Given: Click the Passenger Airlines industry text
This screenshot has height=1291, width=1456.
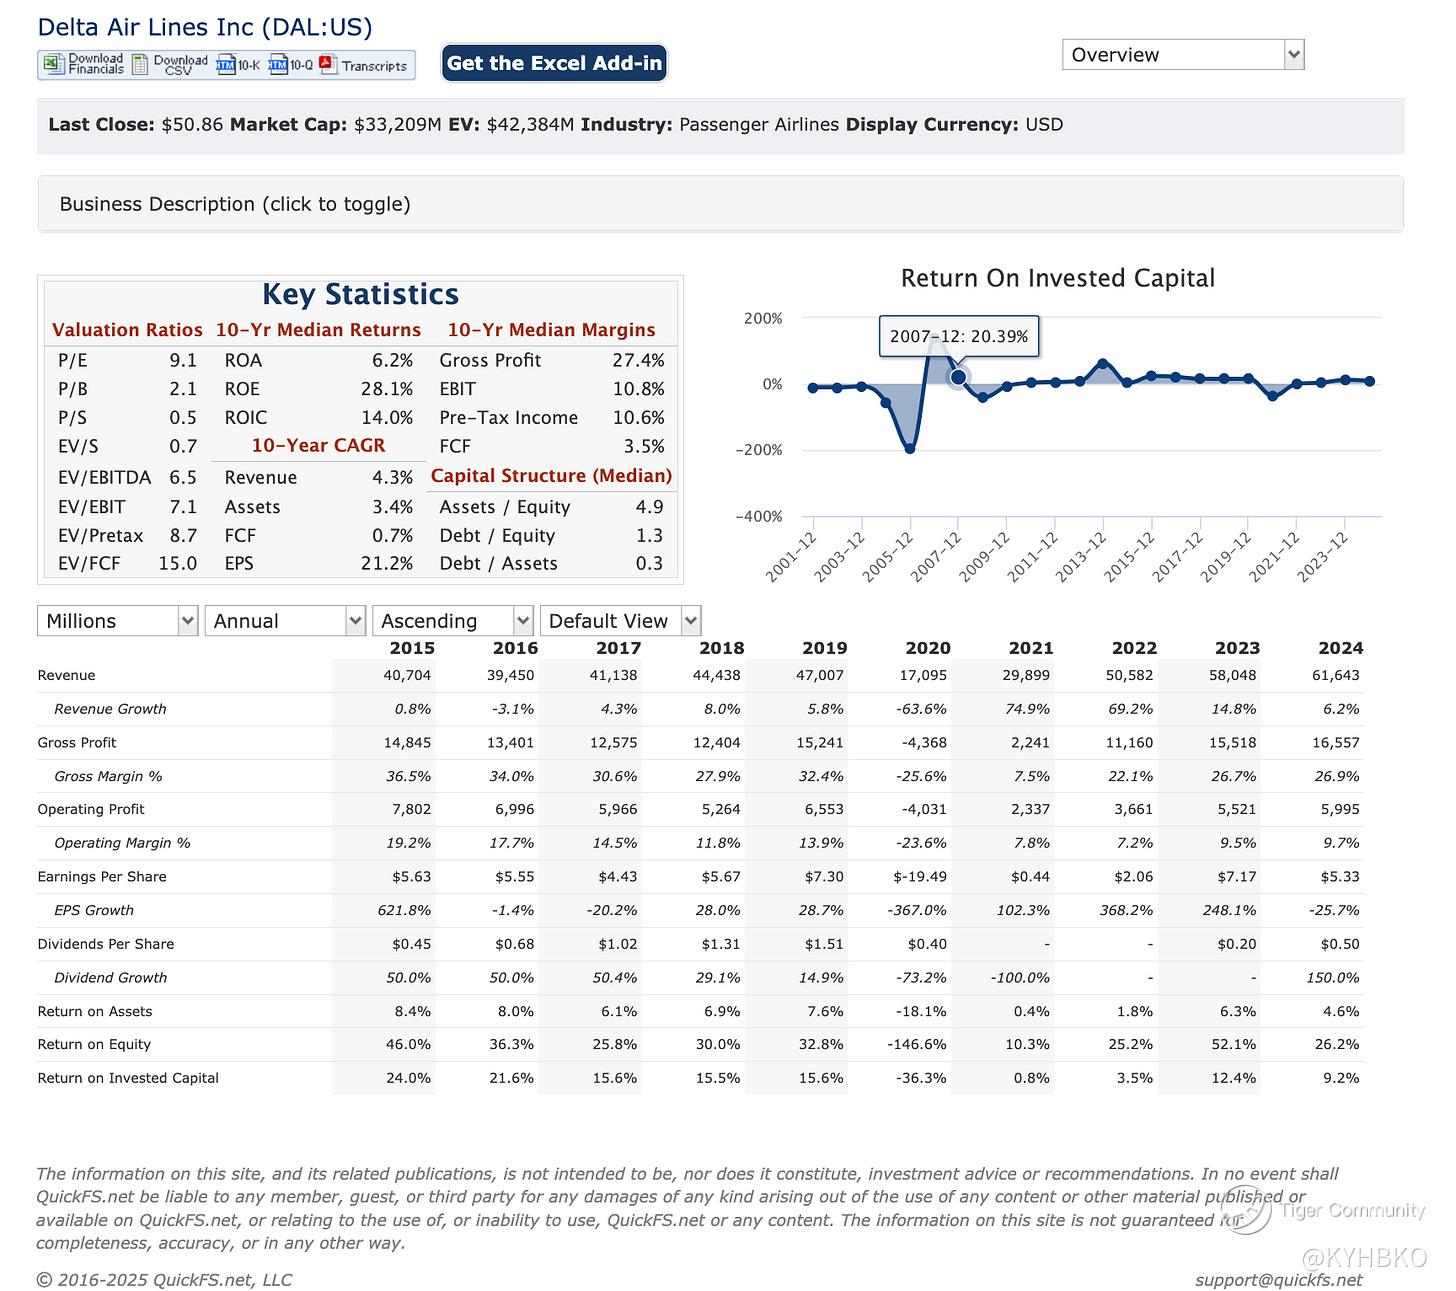Looking at the screenshot, I should (760, 125).
